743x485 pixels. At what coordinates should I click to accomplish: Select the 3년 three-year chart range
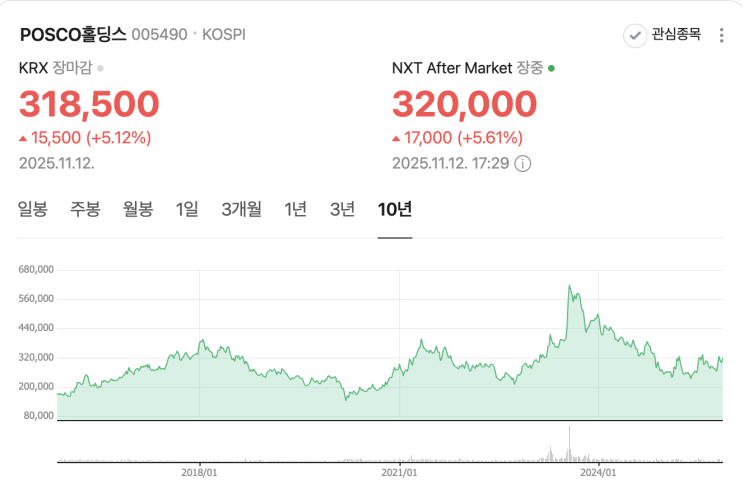pos(342,209)
